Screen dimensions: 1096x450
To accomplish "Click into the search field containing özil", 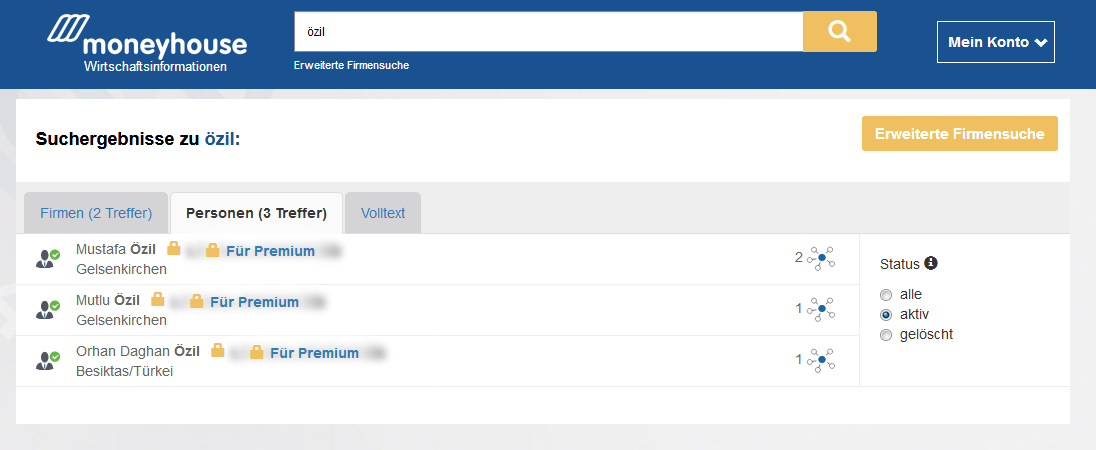I will (x=549, y=31).
